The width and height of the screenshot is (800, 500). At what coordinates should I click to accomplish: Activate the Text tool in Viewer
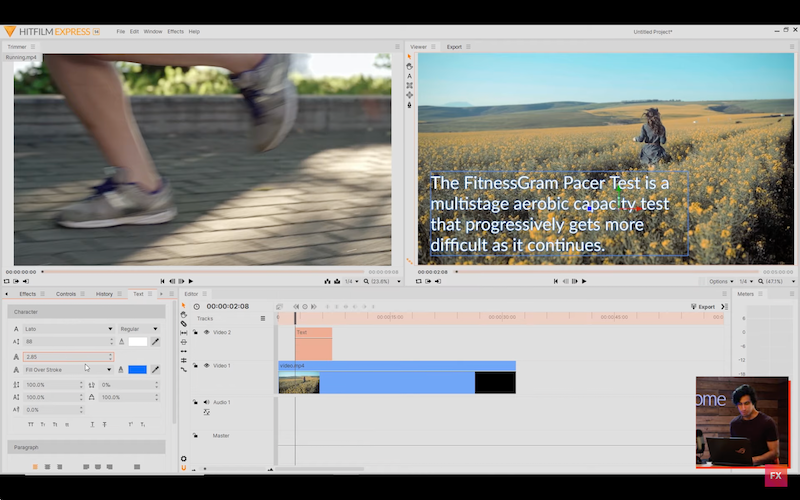(x=409, y=76)
